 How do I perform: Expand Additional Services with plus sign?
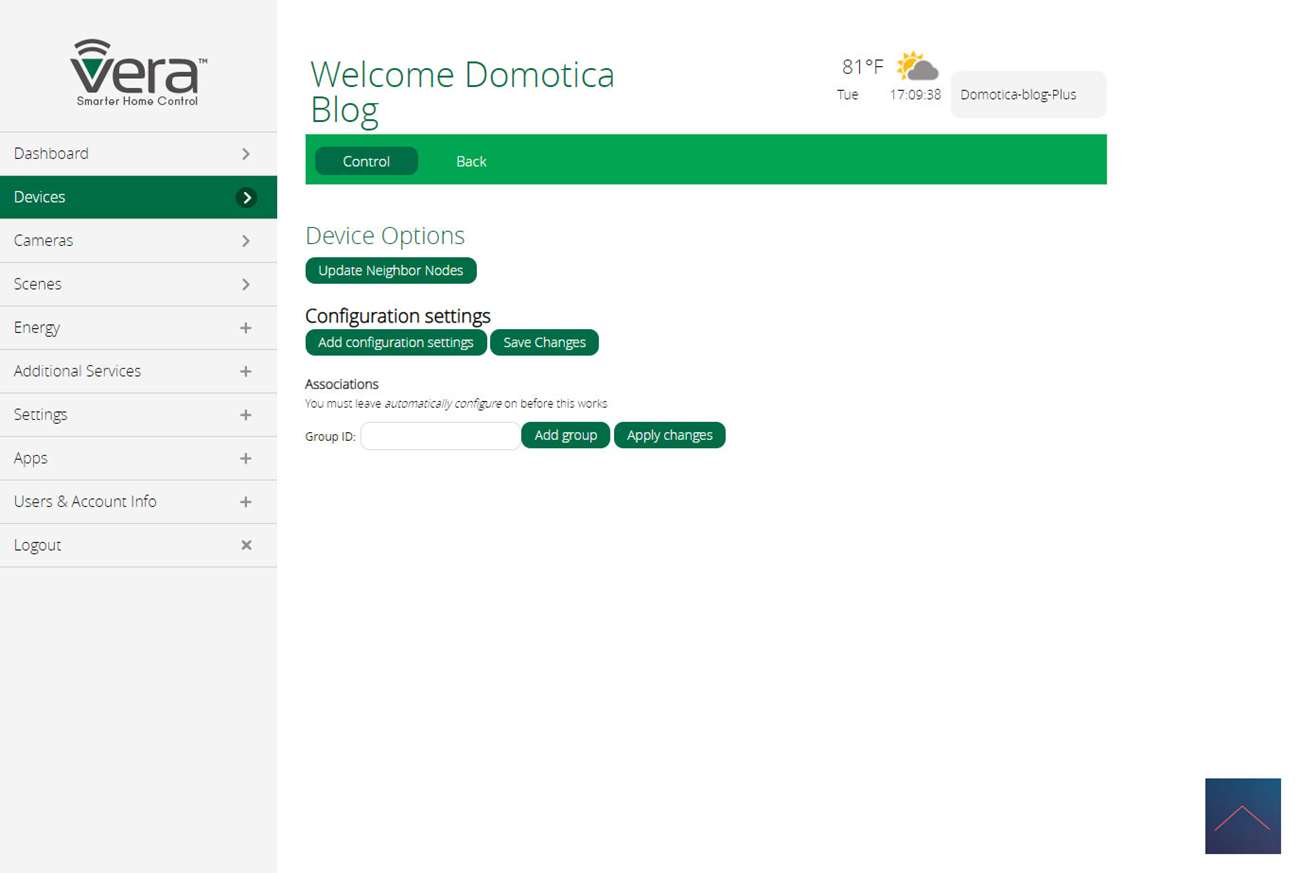tap(246, 371)
